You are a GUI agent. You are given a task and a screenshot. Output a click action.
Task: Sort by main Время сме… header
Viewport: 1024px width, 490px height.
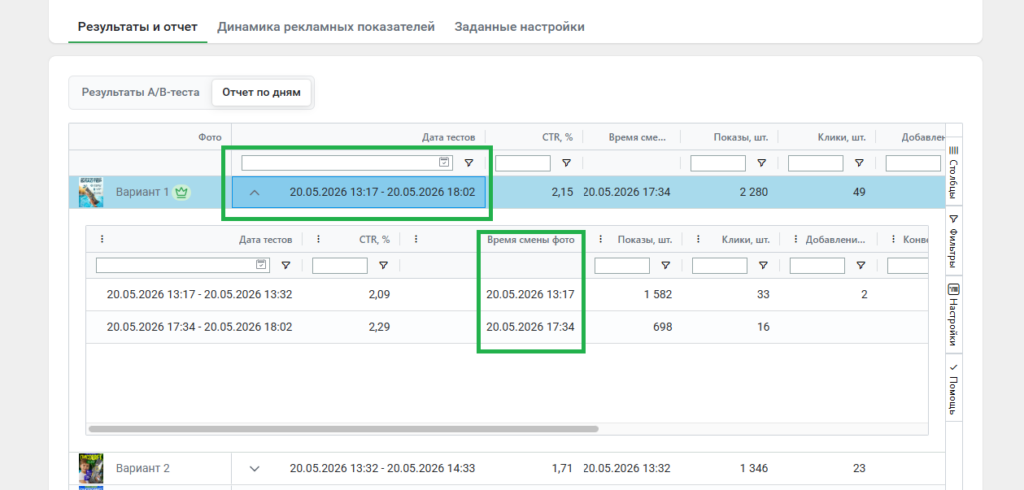click(x=637, y=137)
